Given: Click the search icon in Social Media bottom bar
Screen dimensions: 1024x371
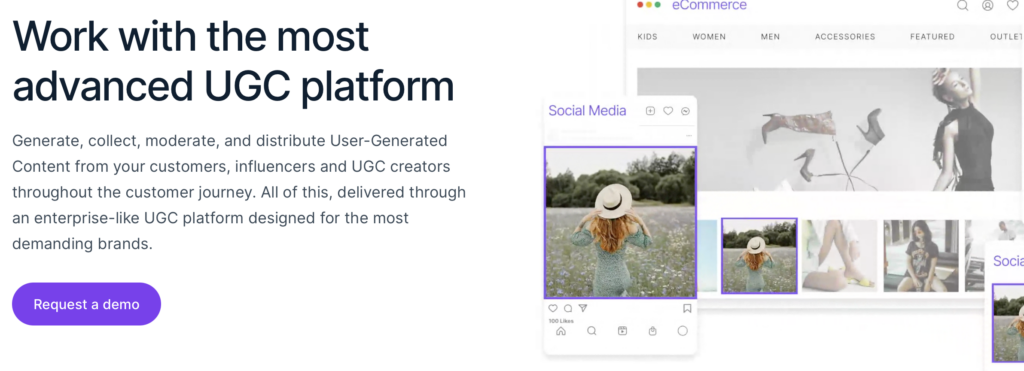Looking at the screenshot, I should coord(592,331).
